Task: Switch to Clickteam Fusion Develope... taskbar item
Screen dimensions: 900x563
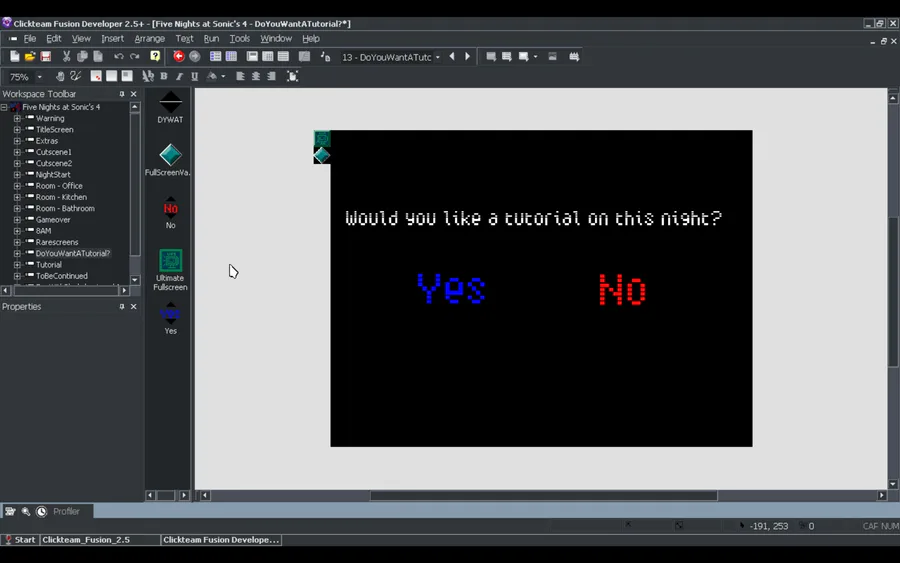Action: (x=221, y=540)
